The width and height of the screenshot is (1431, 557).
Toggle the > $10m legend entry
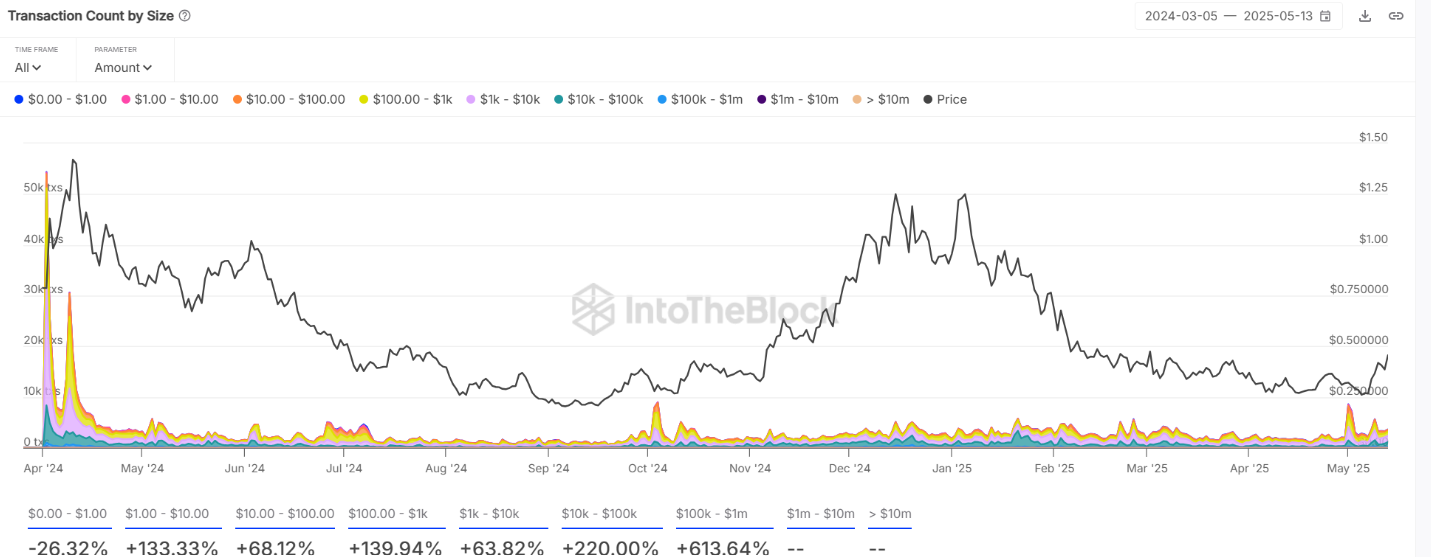point(881,99)
